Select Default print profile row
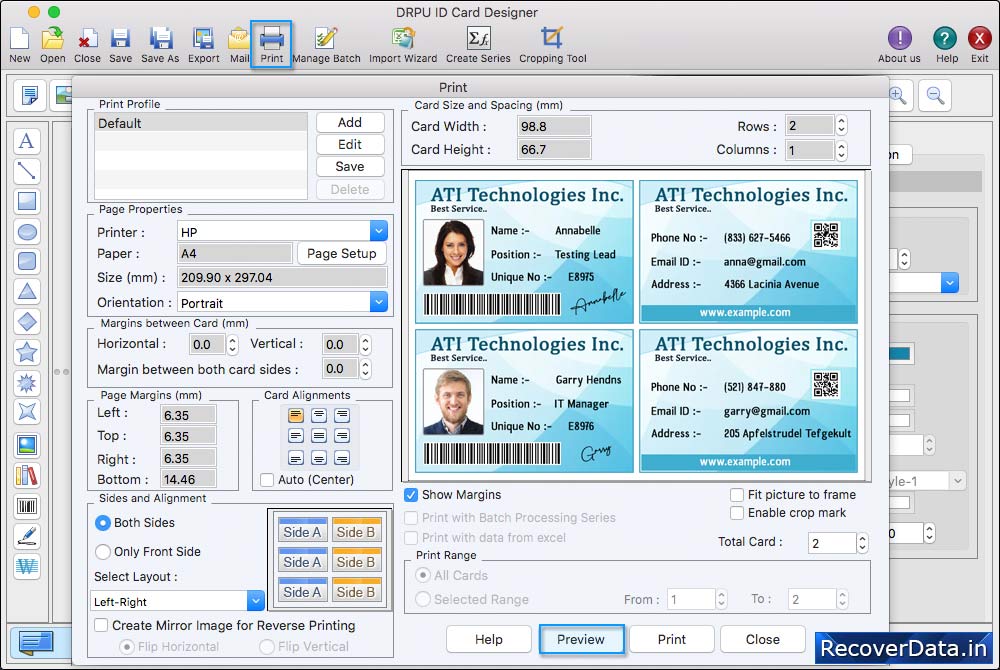 point(201,123)
